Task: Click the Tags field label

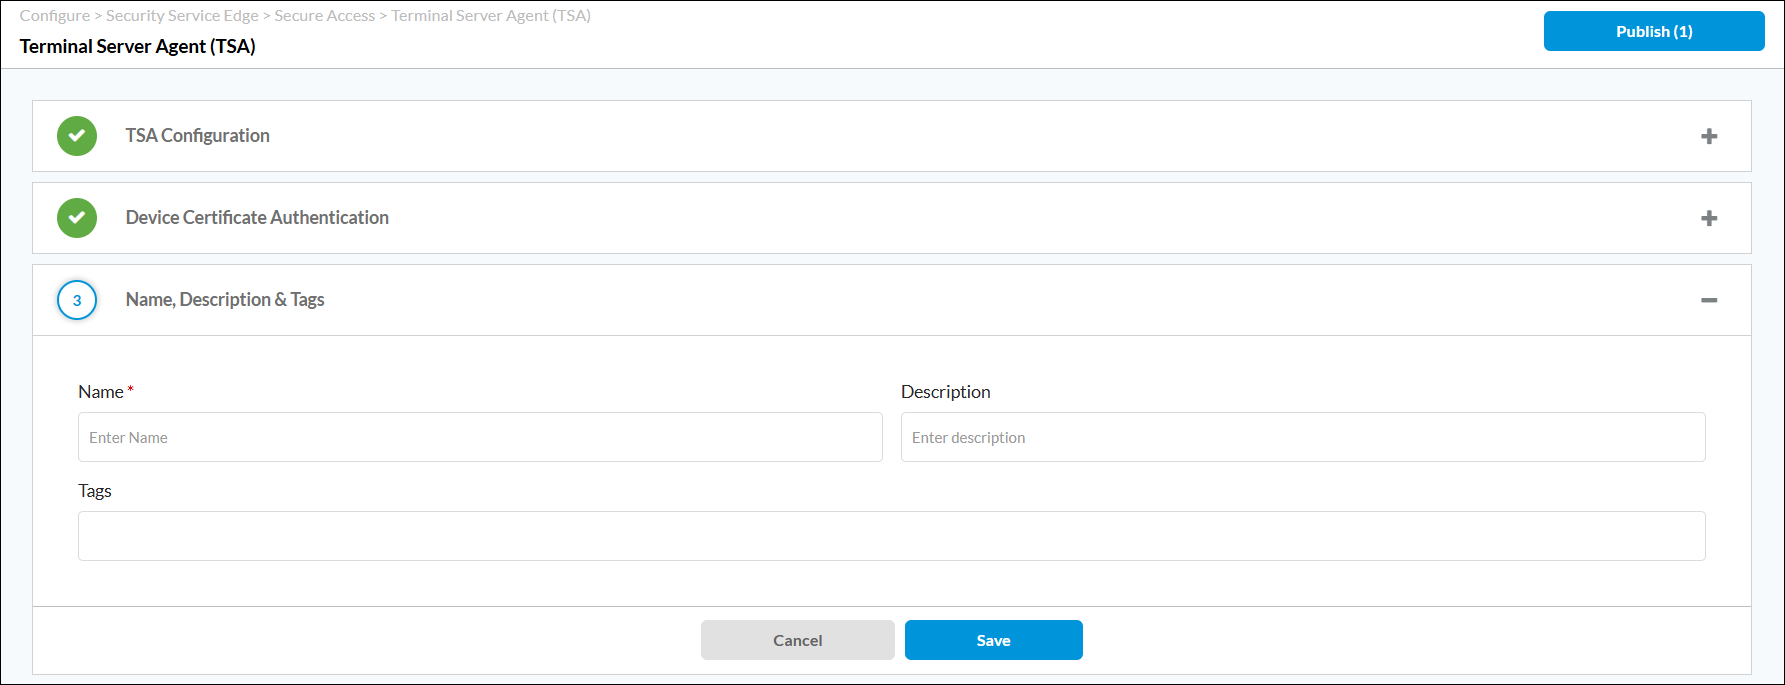Action: coord(95,491)
